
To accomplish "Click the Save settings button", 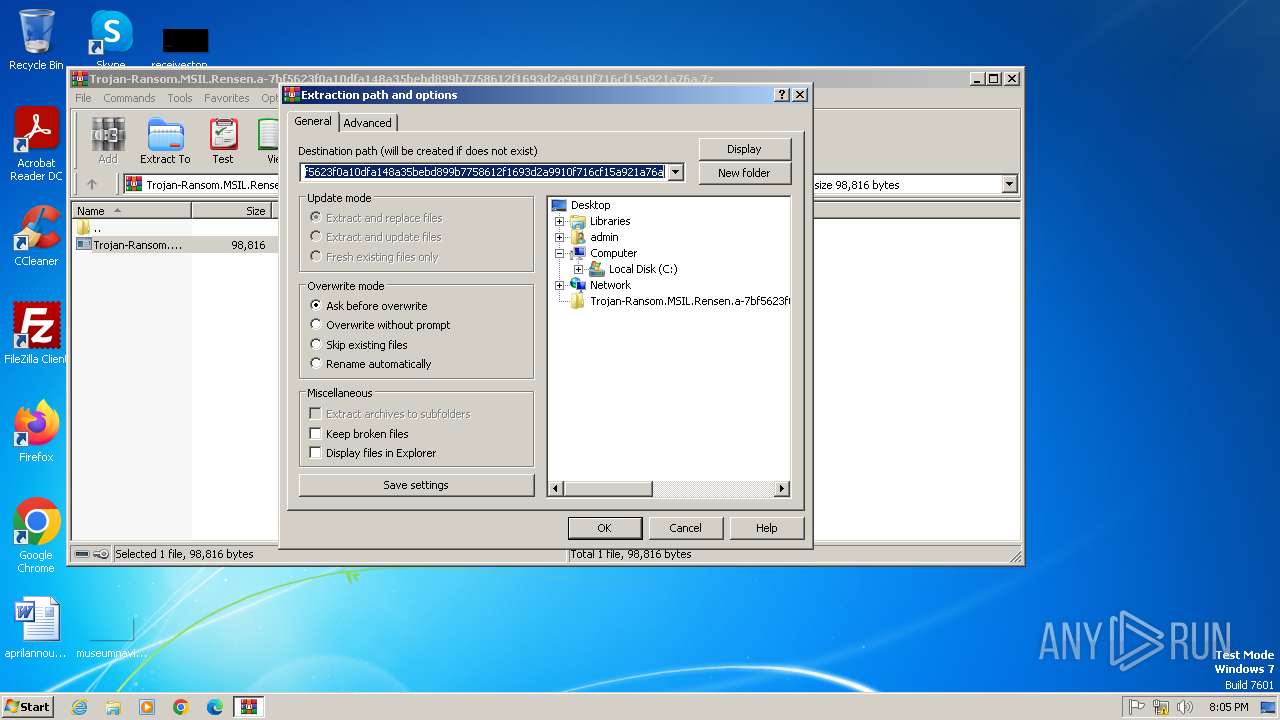I will pyautogui.click(x=416, y=485).
